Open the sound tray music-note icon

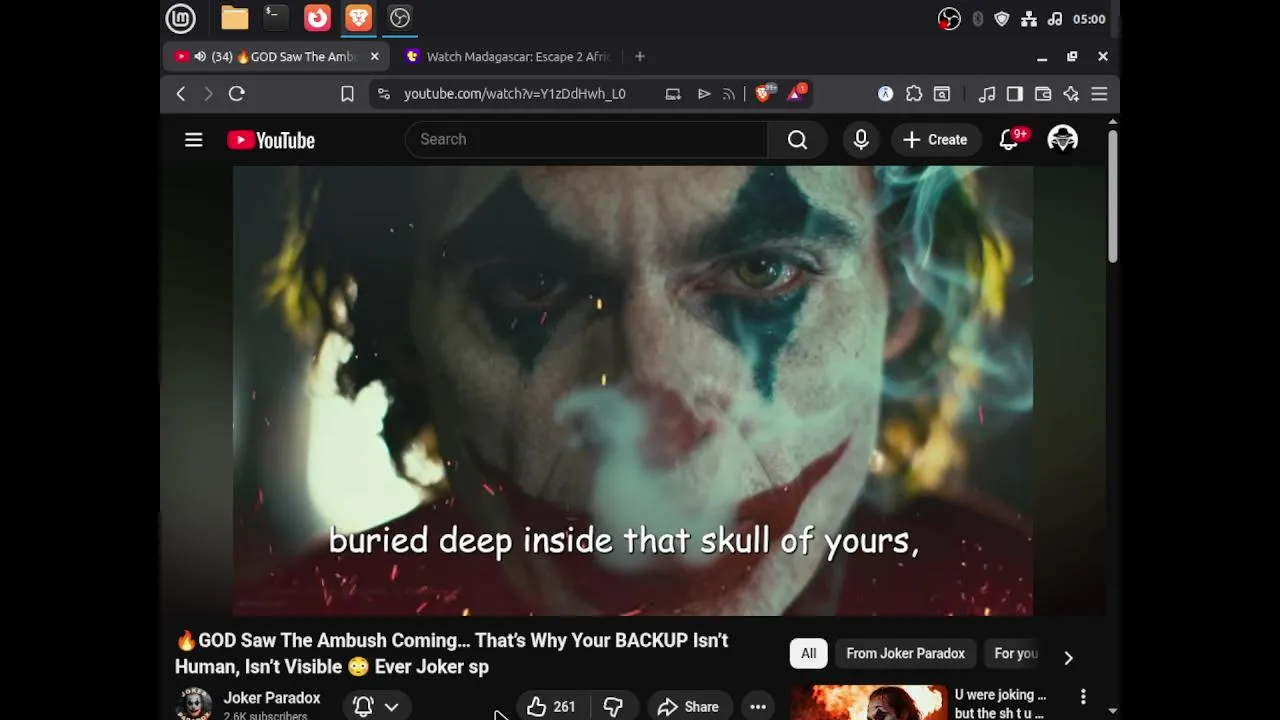tap(1055, 19)
